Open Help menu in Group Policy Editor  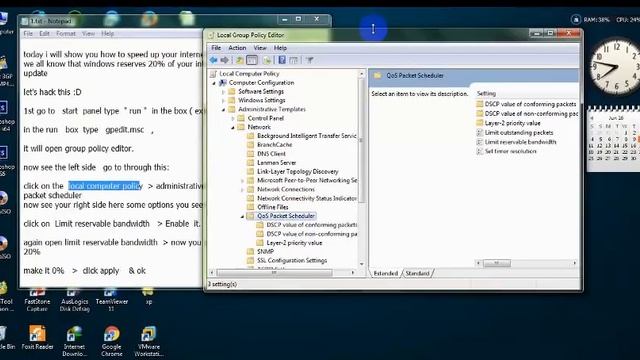coord(280,48)
